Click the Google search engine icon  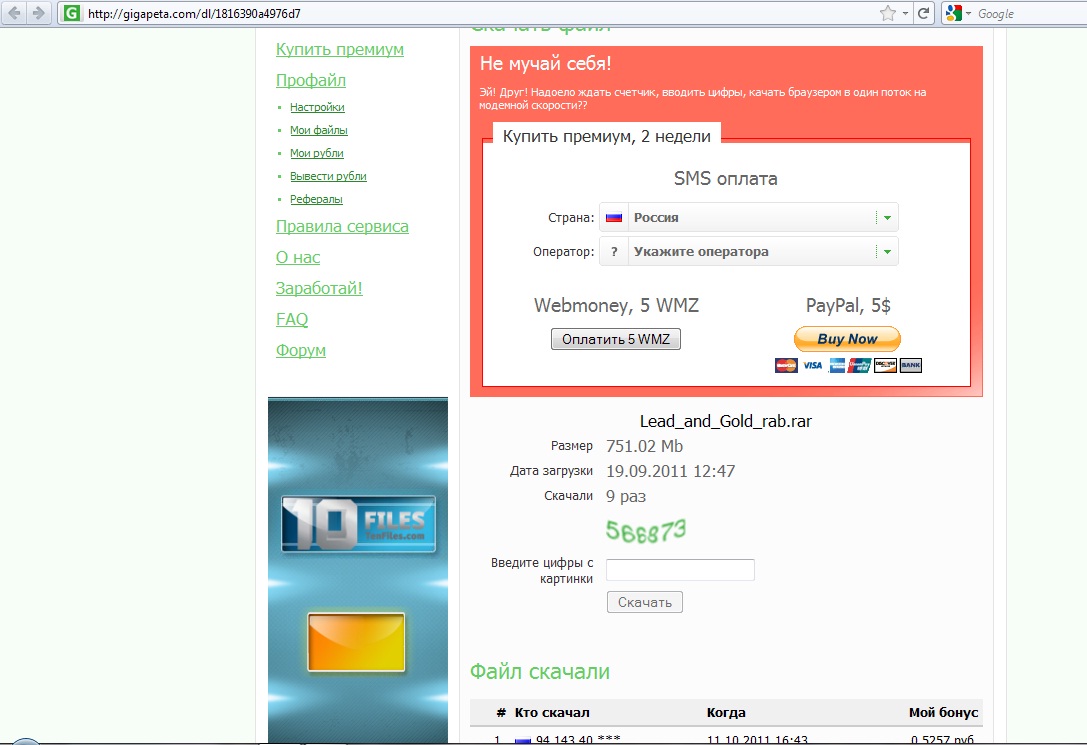[x=953, y=13]
